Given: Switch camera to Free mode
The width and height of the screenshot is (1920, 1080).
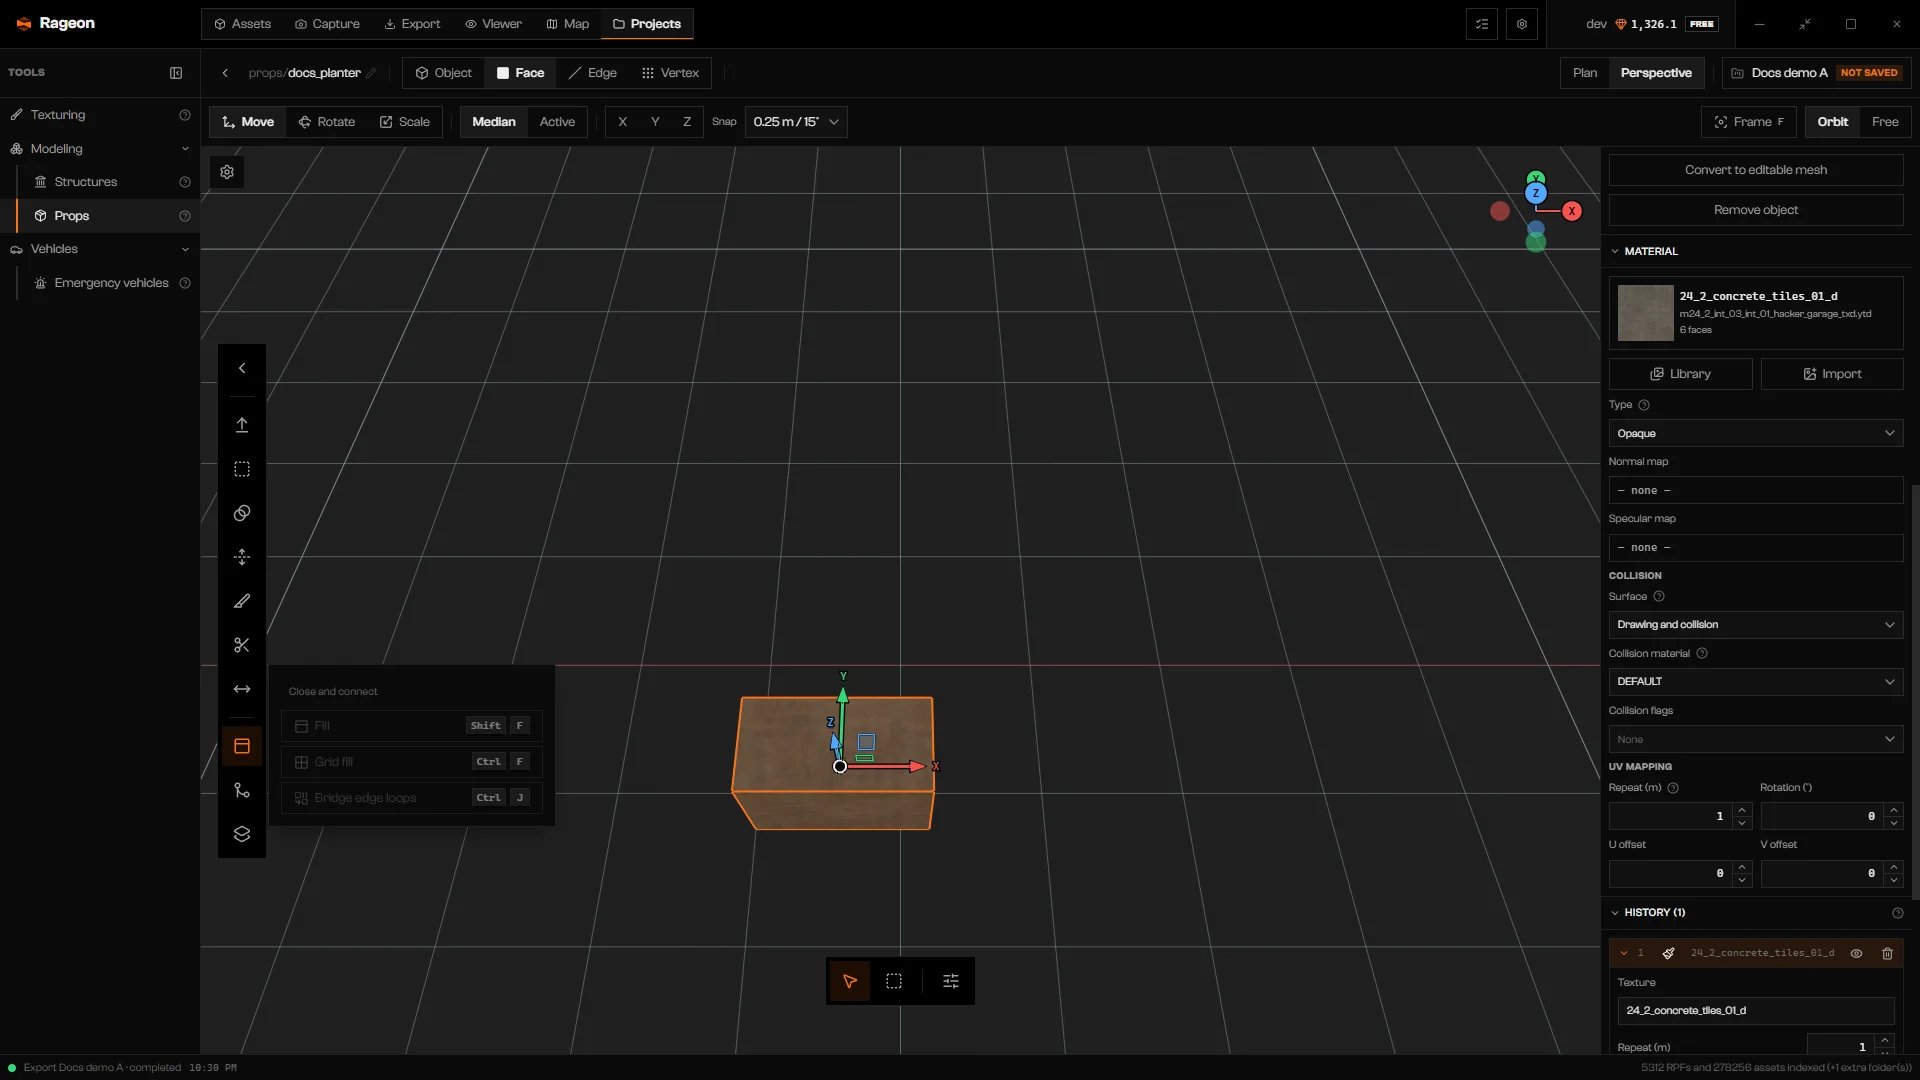Looking at the screenshot, I should 1885,122.
